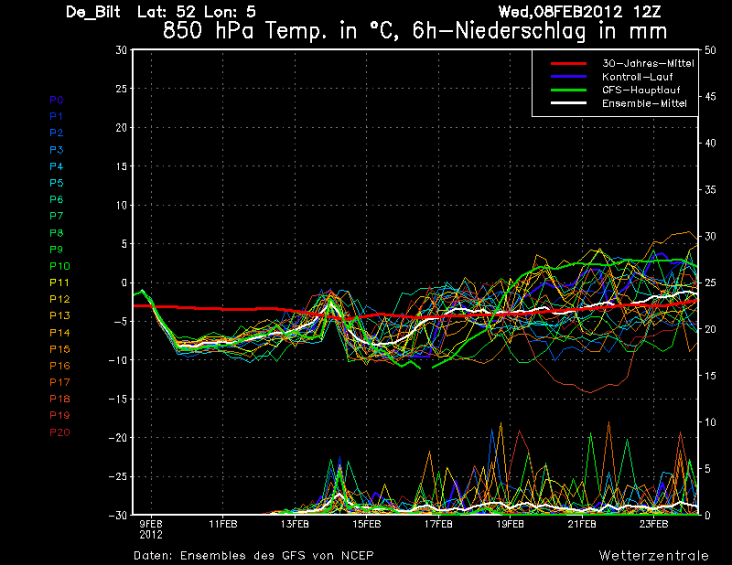Select the P4 ensemble member label
Screen dimensions: 732x565
(x=56, y=166)
